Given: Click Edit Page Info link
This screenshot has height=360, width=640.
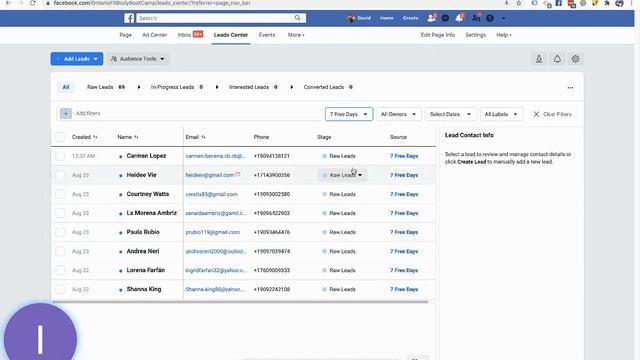Looking at the screenshot, I should 438,35.
